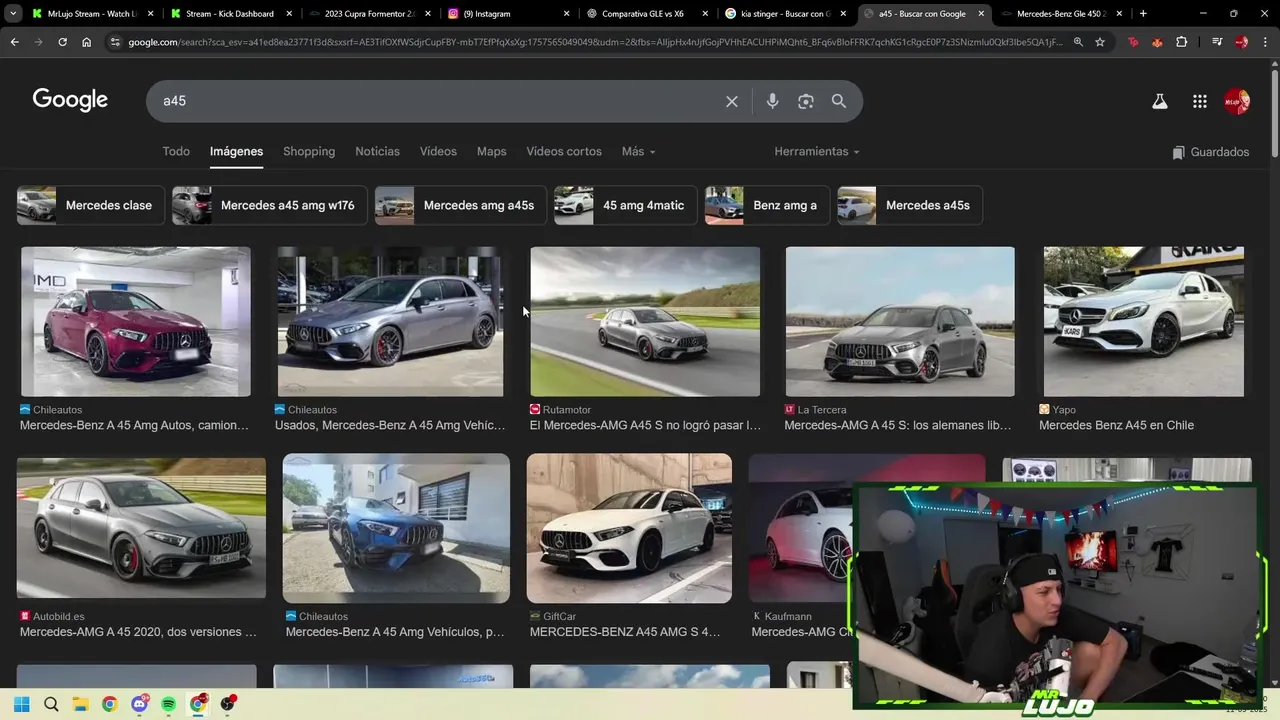Start voice search with the microphone icon
The width and height of the screenshot is (1280, 720).
coord(772,101)
